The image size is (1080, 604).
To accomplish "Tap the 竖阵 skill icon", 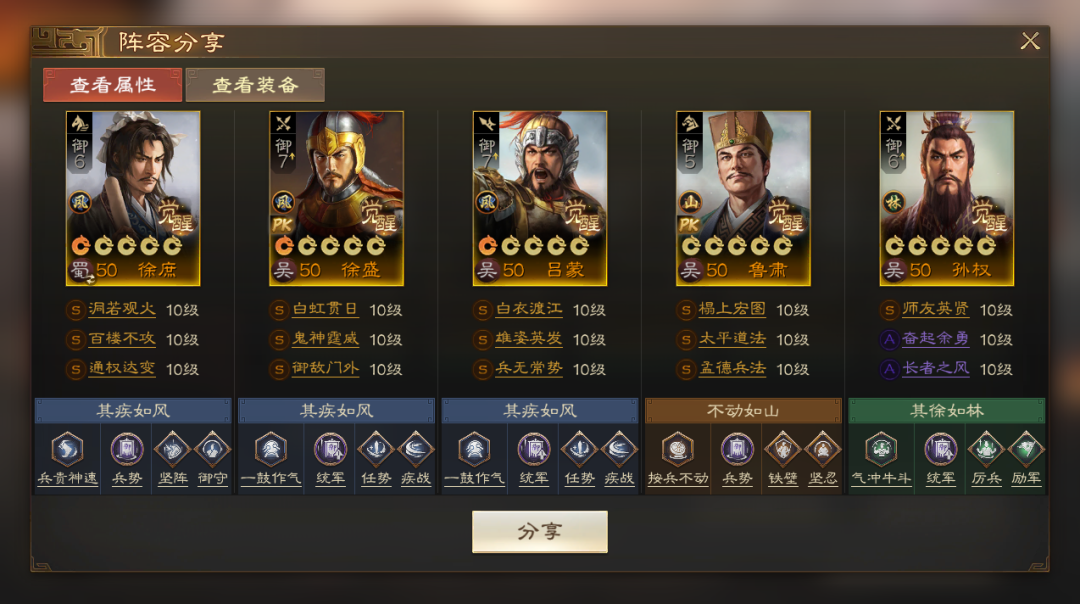I will [x=172, y=450].
